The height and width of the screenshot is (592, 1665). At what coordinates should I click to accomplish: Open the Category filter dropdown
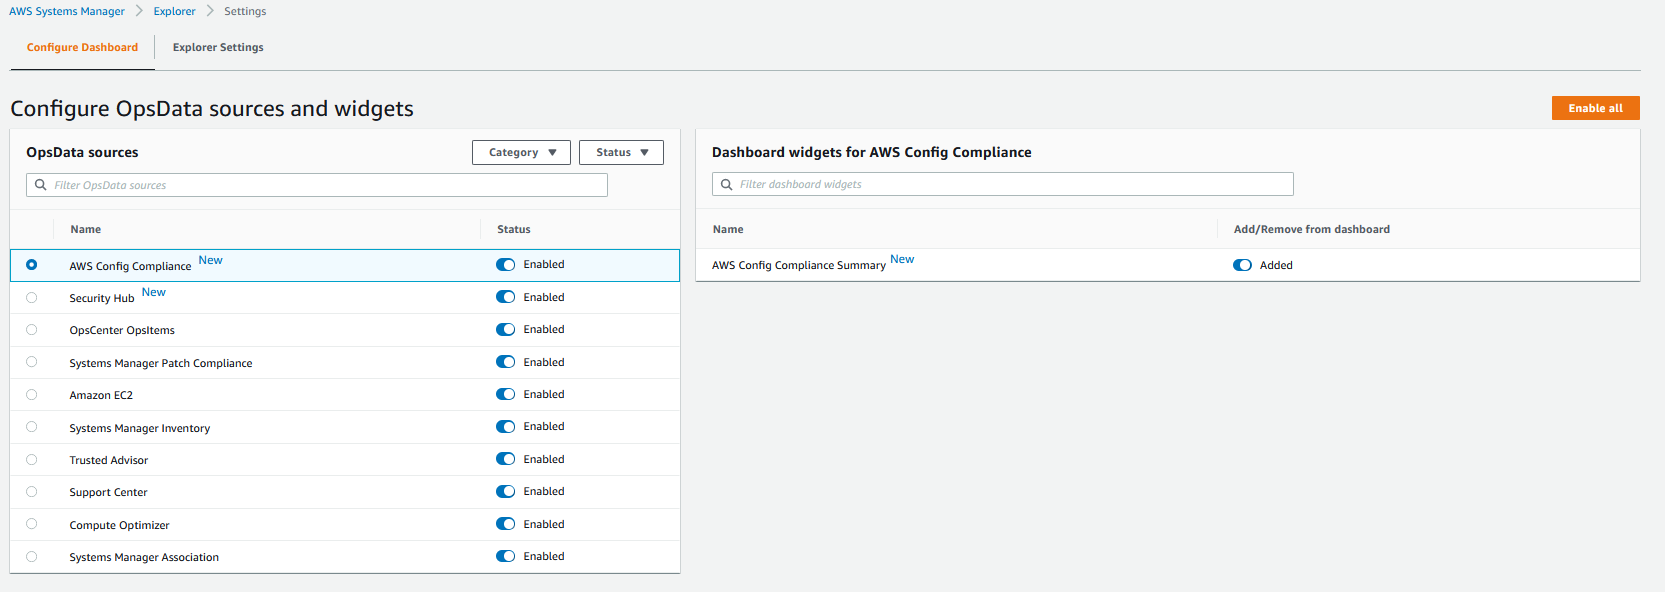click(x=521, y=152)
